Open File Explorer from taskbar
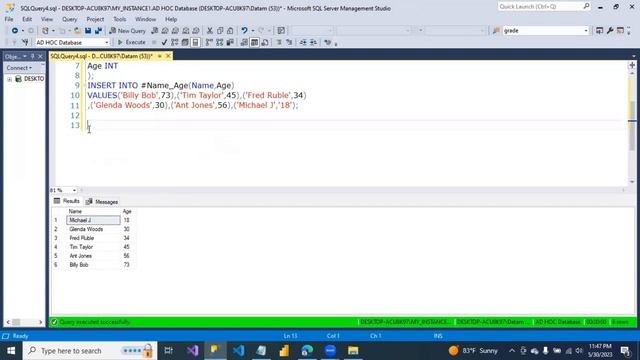The width and height of the screenshot is (640, 360). [353, 351]
